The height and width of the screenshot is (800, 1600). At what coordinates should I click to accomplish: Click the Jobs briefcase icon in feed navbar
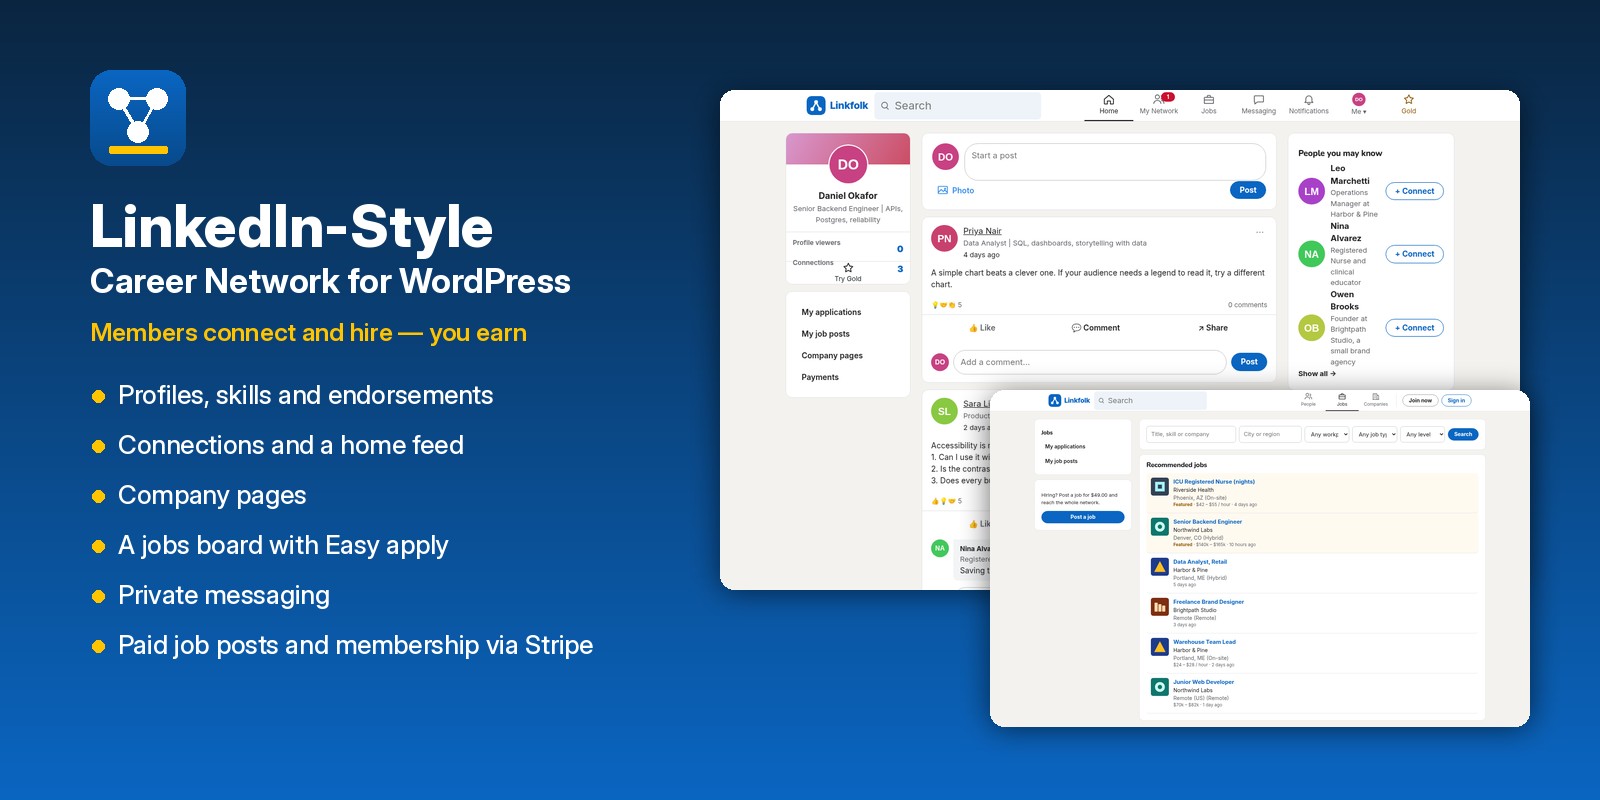(1208, 100)
